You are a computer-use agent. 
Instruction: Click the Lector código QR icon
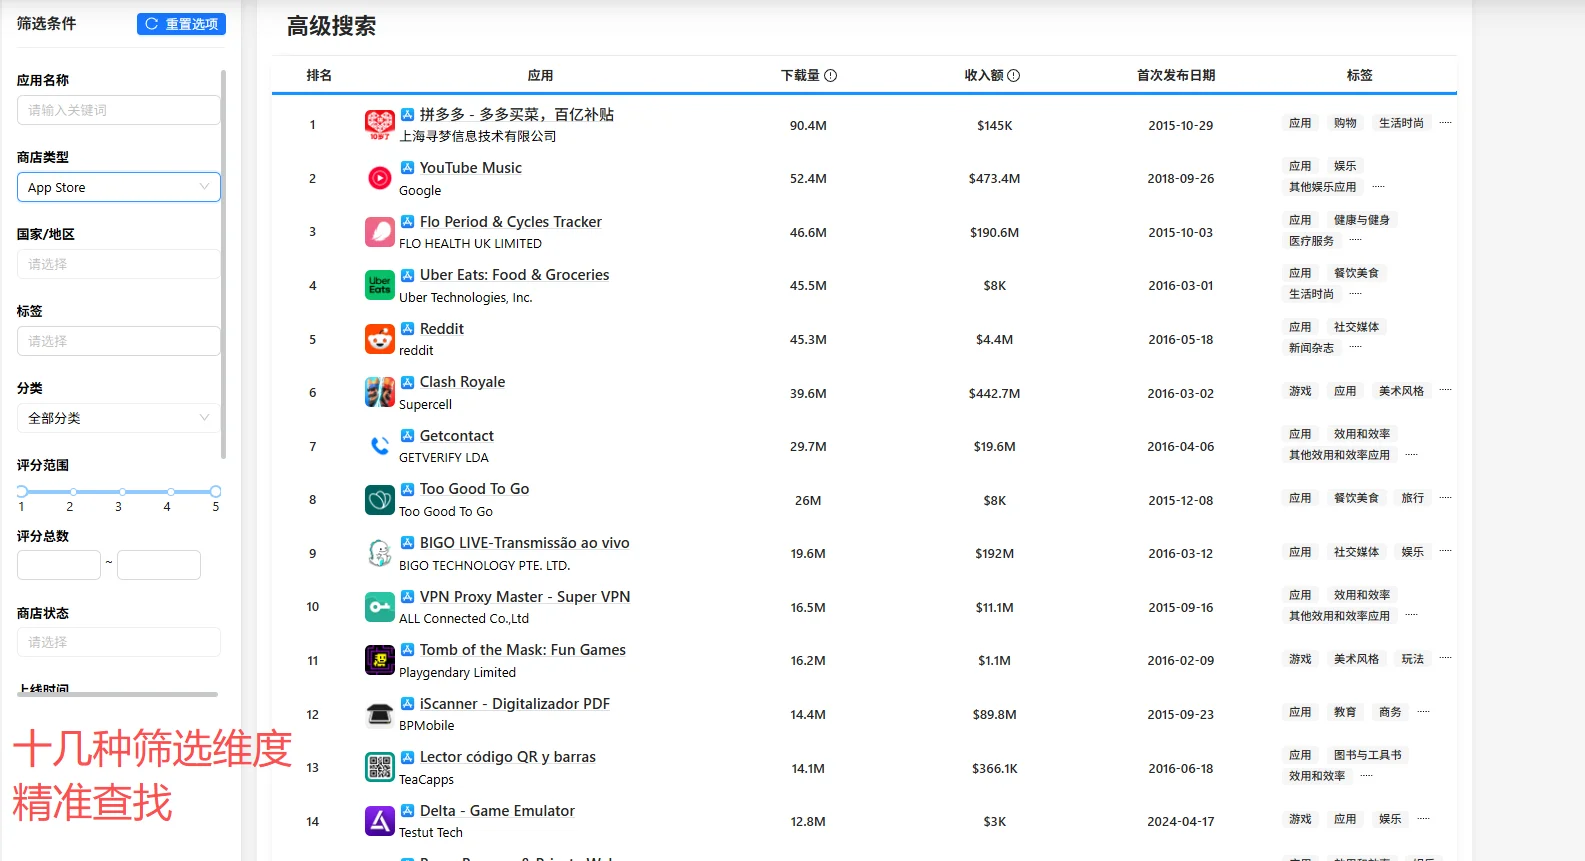(380, 768)
